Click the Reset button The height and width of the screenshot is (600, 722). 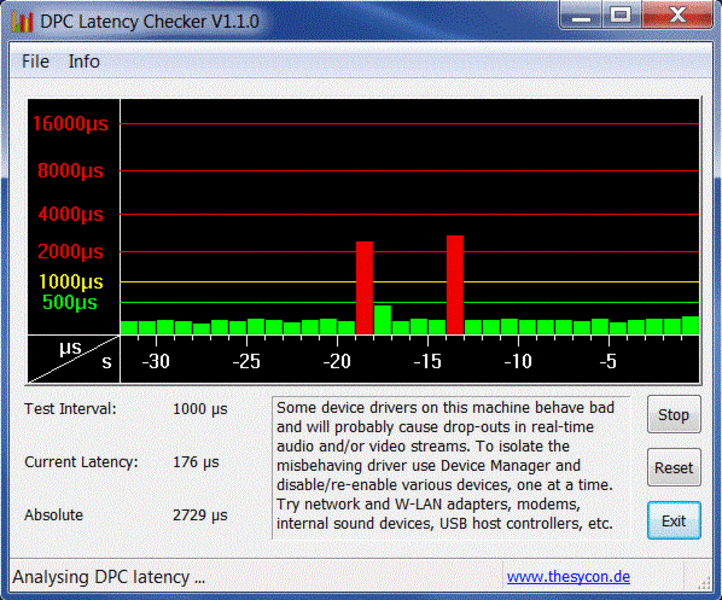coord(674,467)
